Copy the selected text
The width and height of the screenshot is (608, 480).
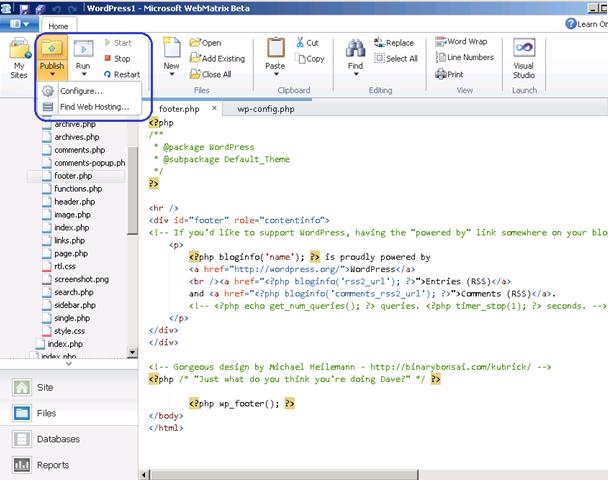[x=309, y=59]
